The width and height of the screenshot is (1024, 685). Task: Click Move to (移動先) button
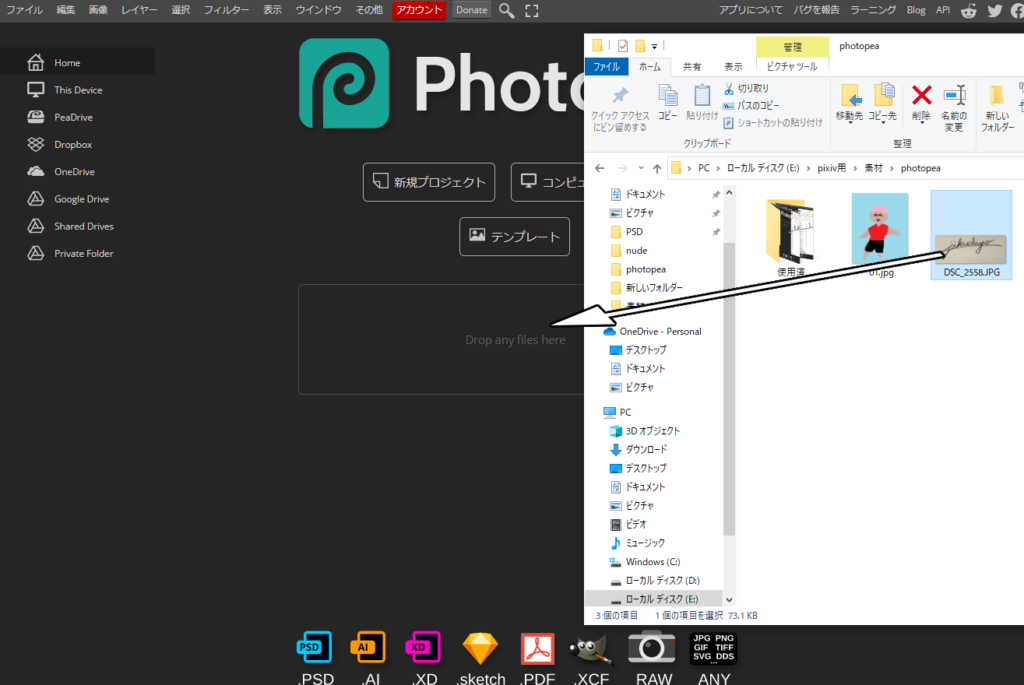tap(850, 103)
